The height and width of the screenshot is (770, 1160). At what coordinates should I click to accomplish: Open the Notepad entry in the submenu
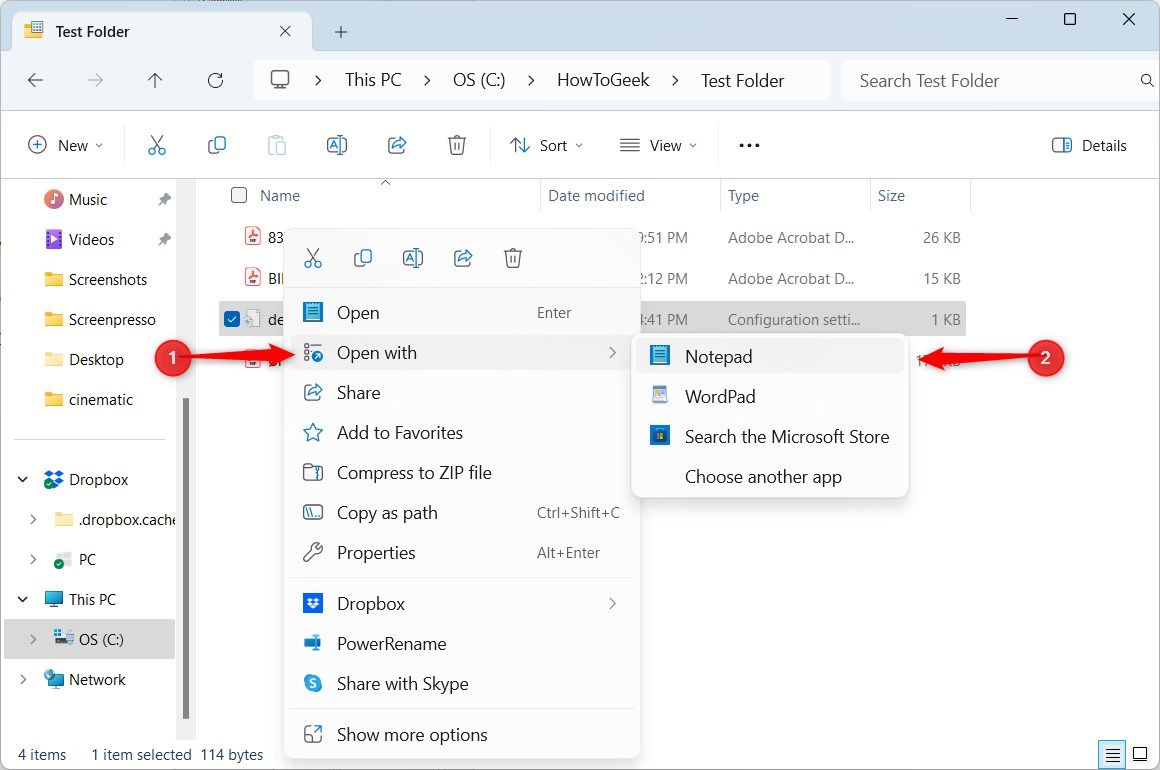point(769,357)
